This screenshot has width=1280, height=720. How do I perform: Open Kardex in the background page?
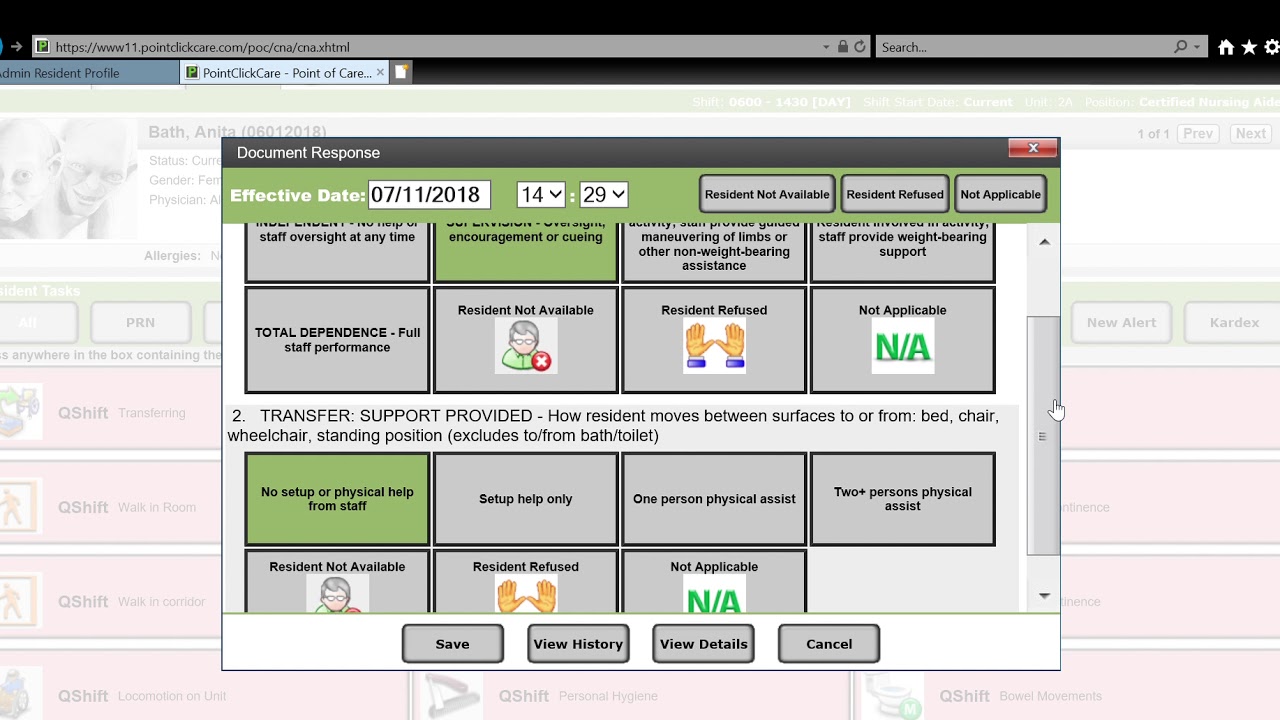(x=1234, y=322)
